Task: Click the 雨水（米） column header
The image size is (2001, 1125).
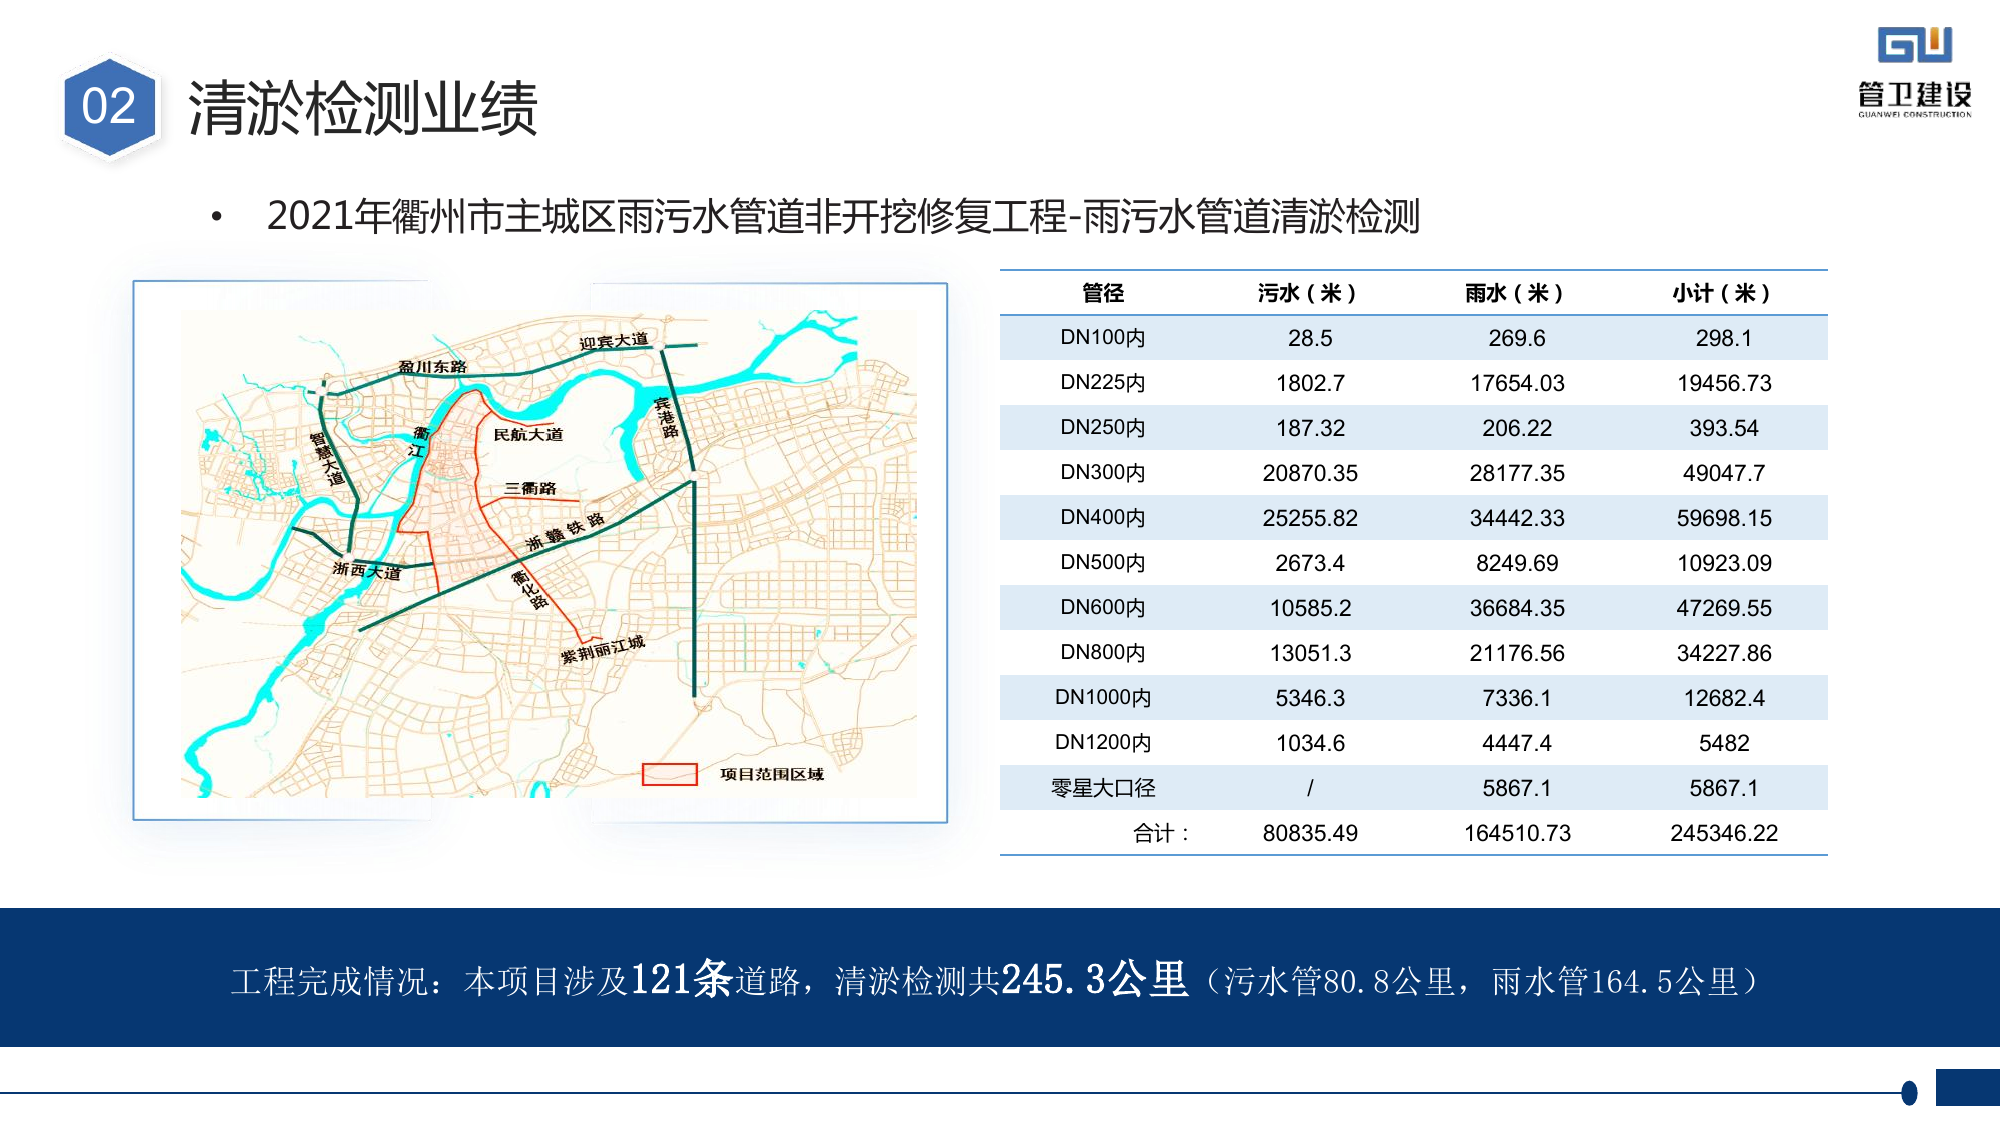Action: [x=1516, y=293]
